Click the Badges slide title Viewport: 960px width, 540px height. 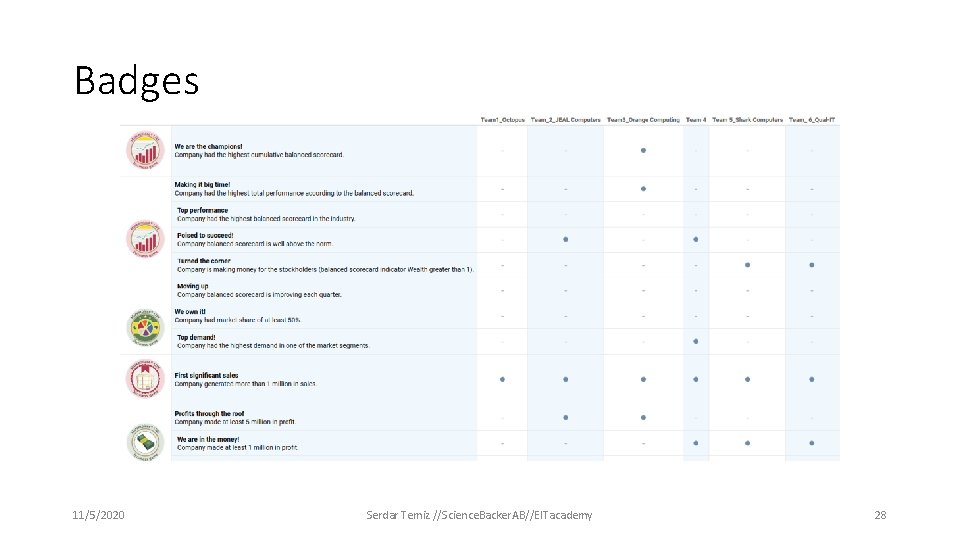pos(137,81)
